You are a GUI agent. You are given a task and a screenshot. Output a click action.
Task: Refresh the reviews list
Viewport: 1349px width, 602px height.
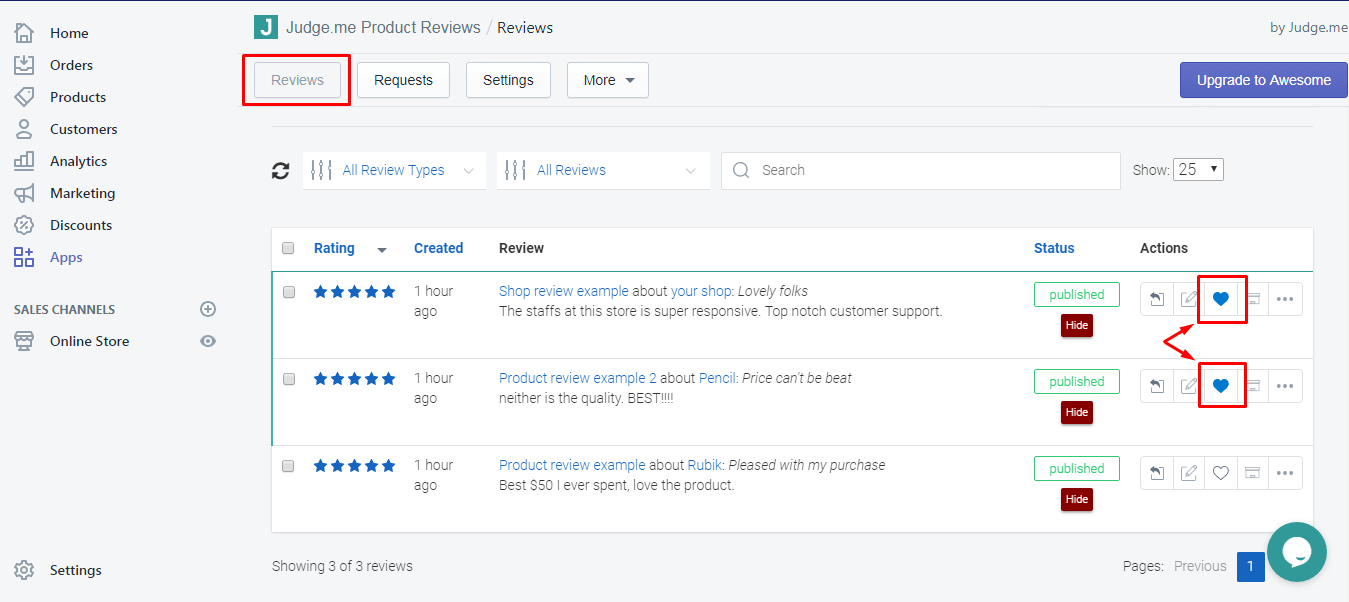281,170
